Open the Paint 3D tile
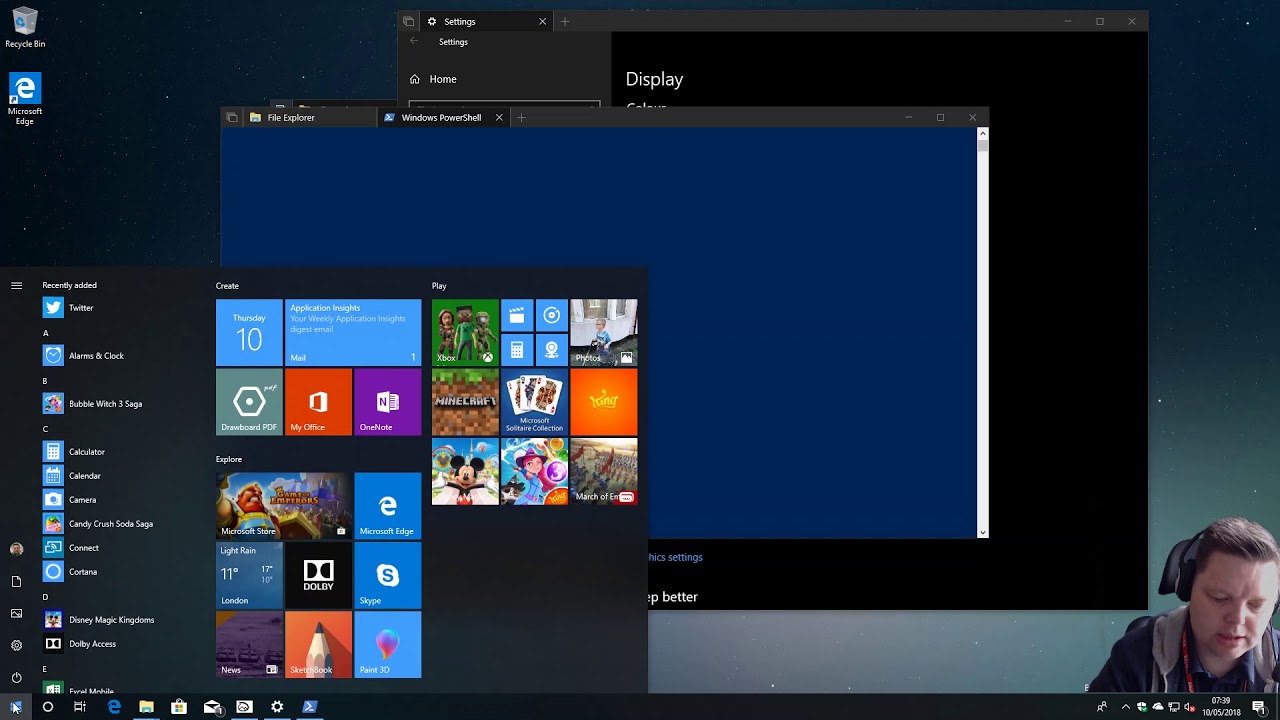 click(x=388, y=645)
